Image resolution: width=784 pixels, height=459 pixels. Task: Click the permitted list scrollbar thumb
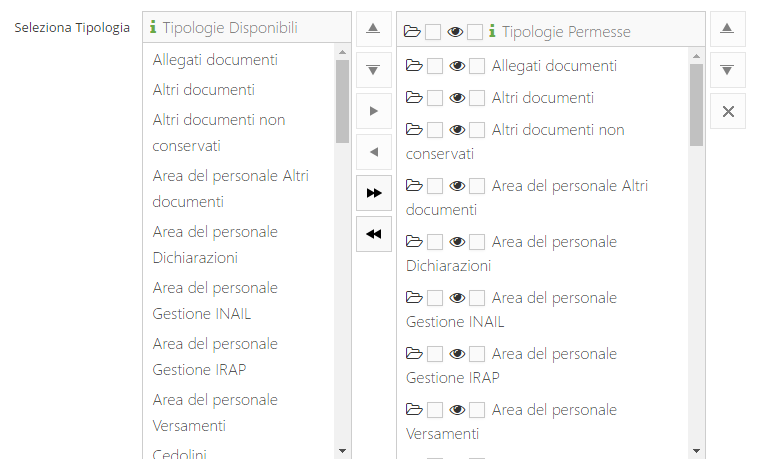(696, 105)
